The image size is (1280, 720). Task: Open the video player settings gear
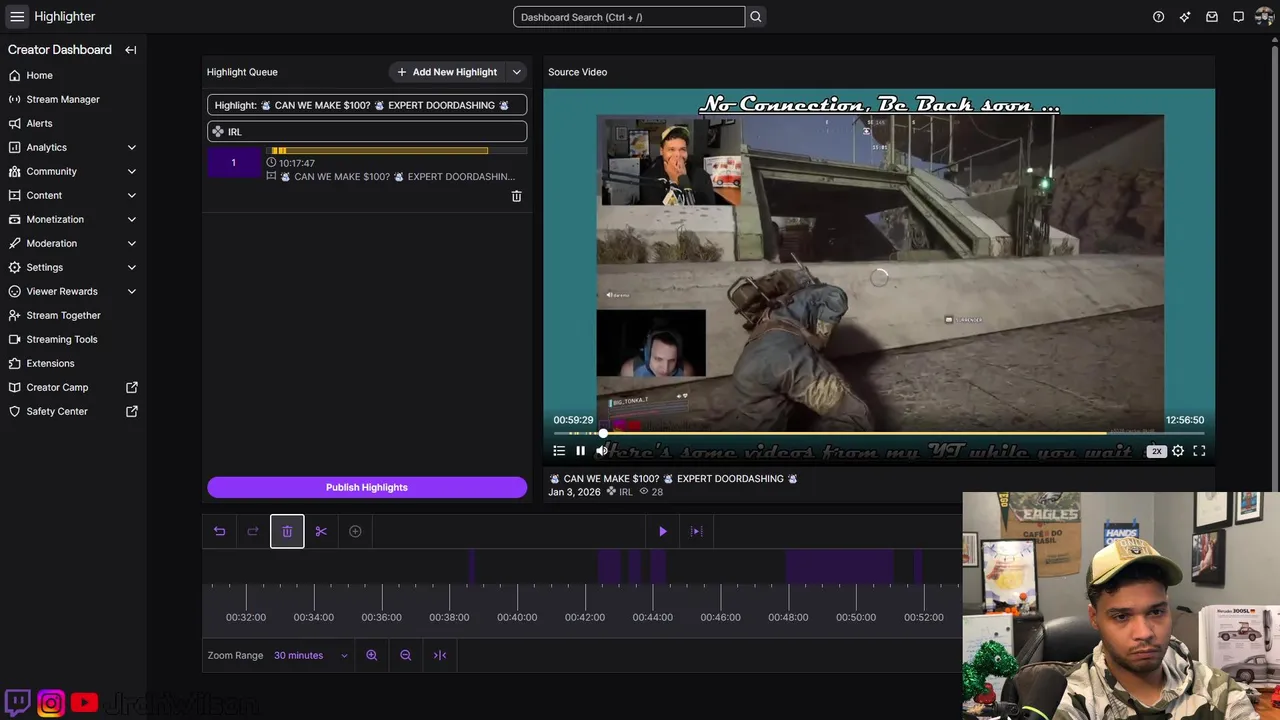pos(1178,451)
